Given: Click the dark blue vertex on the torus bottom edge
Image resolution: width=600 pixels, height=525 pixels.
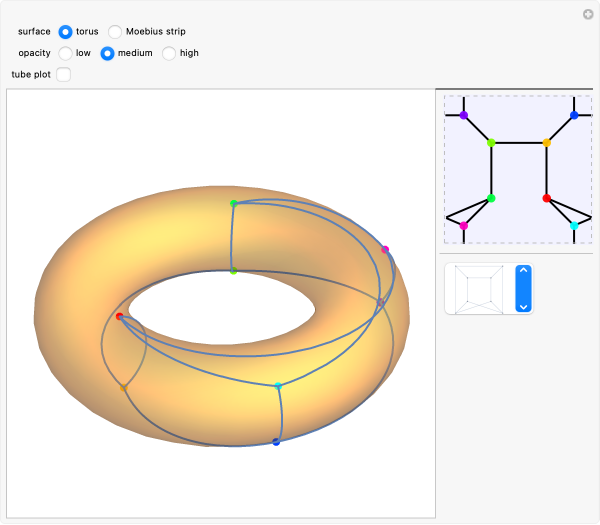Looking at the screenshot, I should point(276,441).
